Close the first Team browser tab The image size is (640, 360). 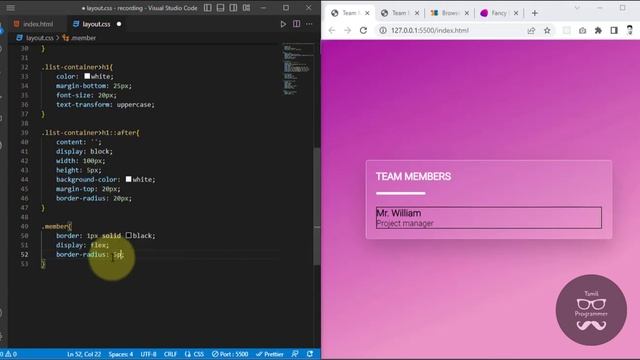(367, 13)
